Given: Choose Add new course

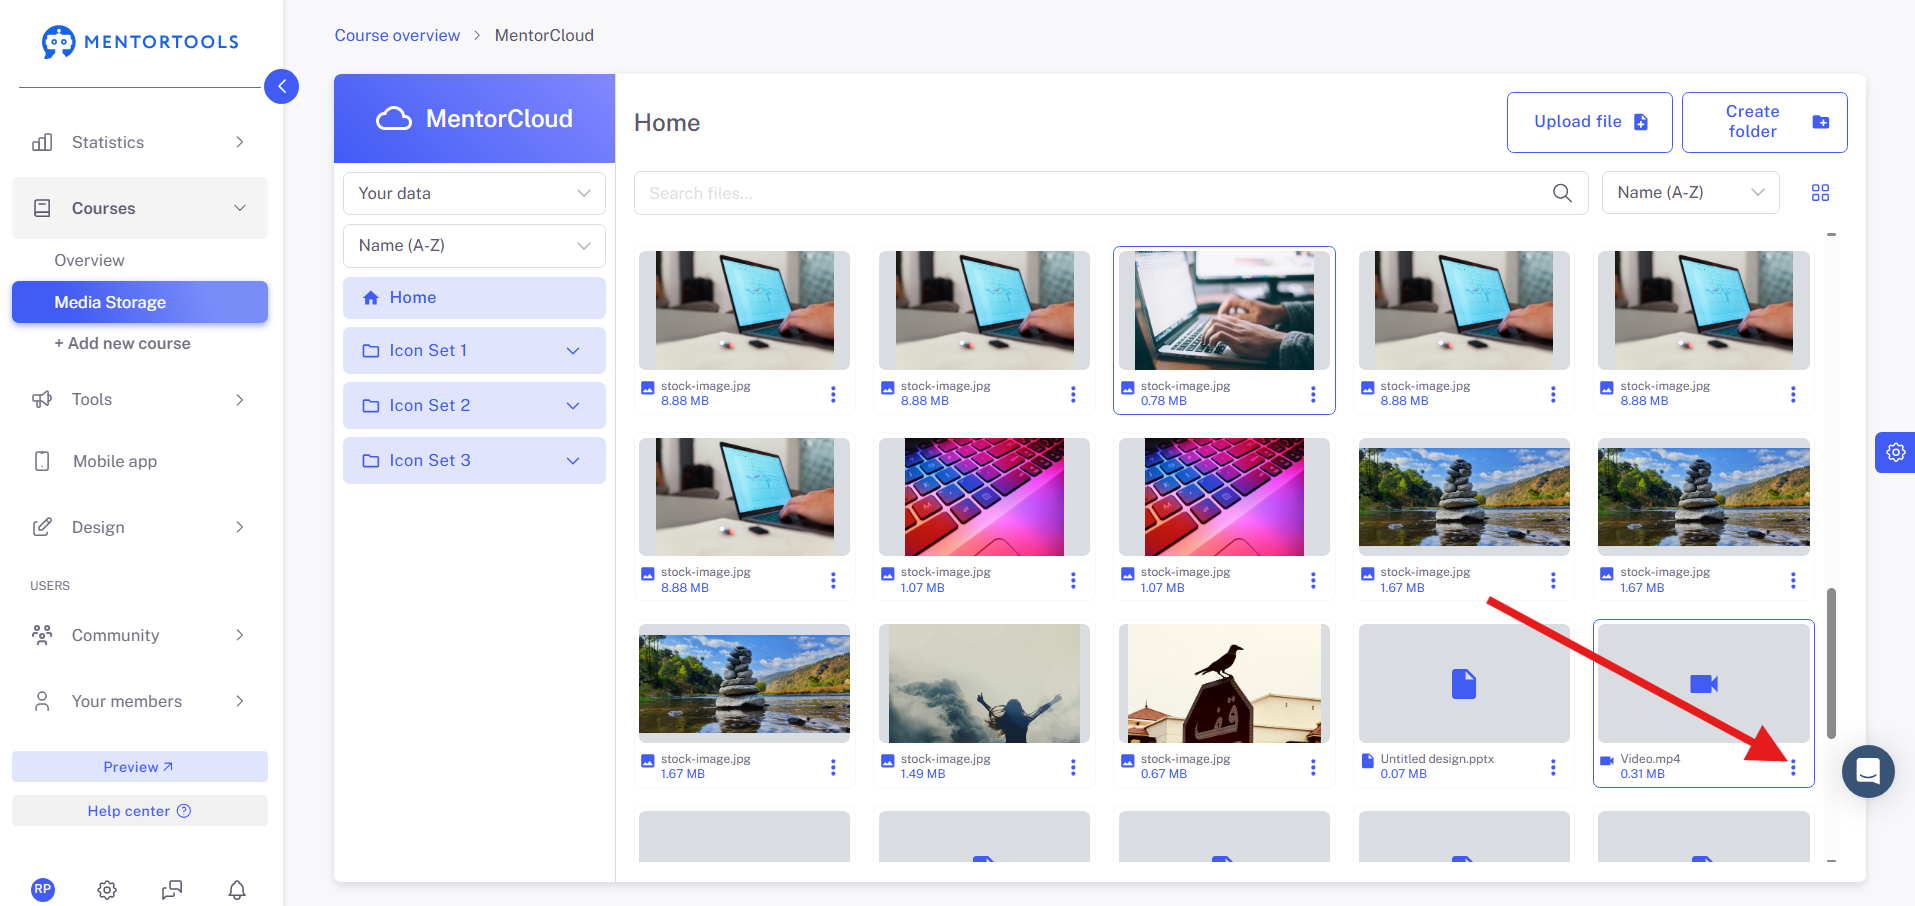Looking at the screenshot, I should pos(122,343).
